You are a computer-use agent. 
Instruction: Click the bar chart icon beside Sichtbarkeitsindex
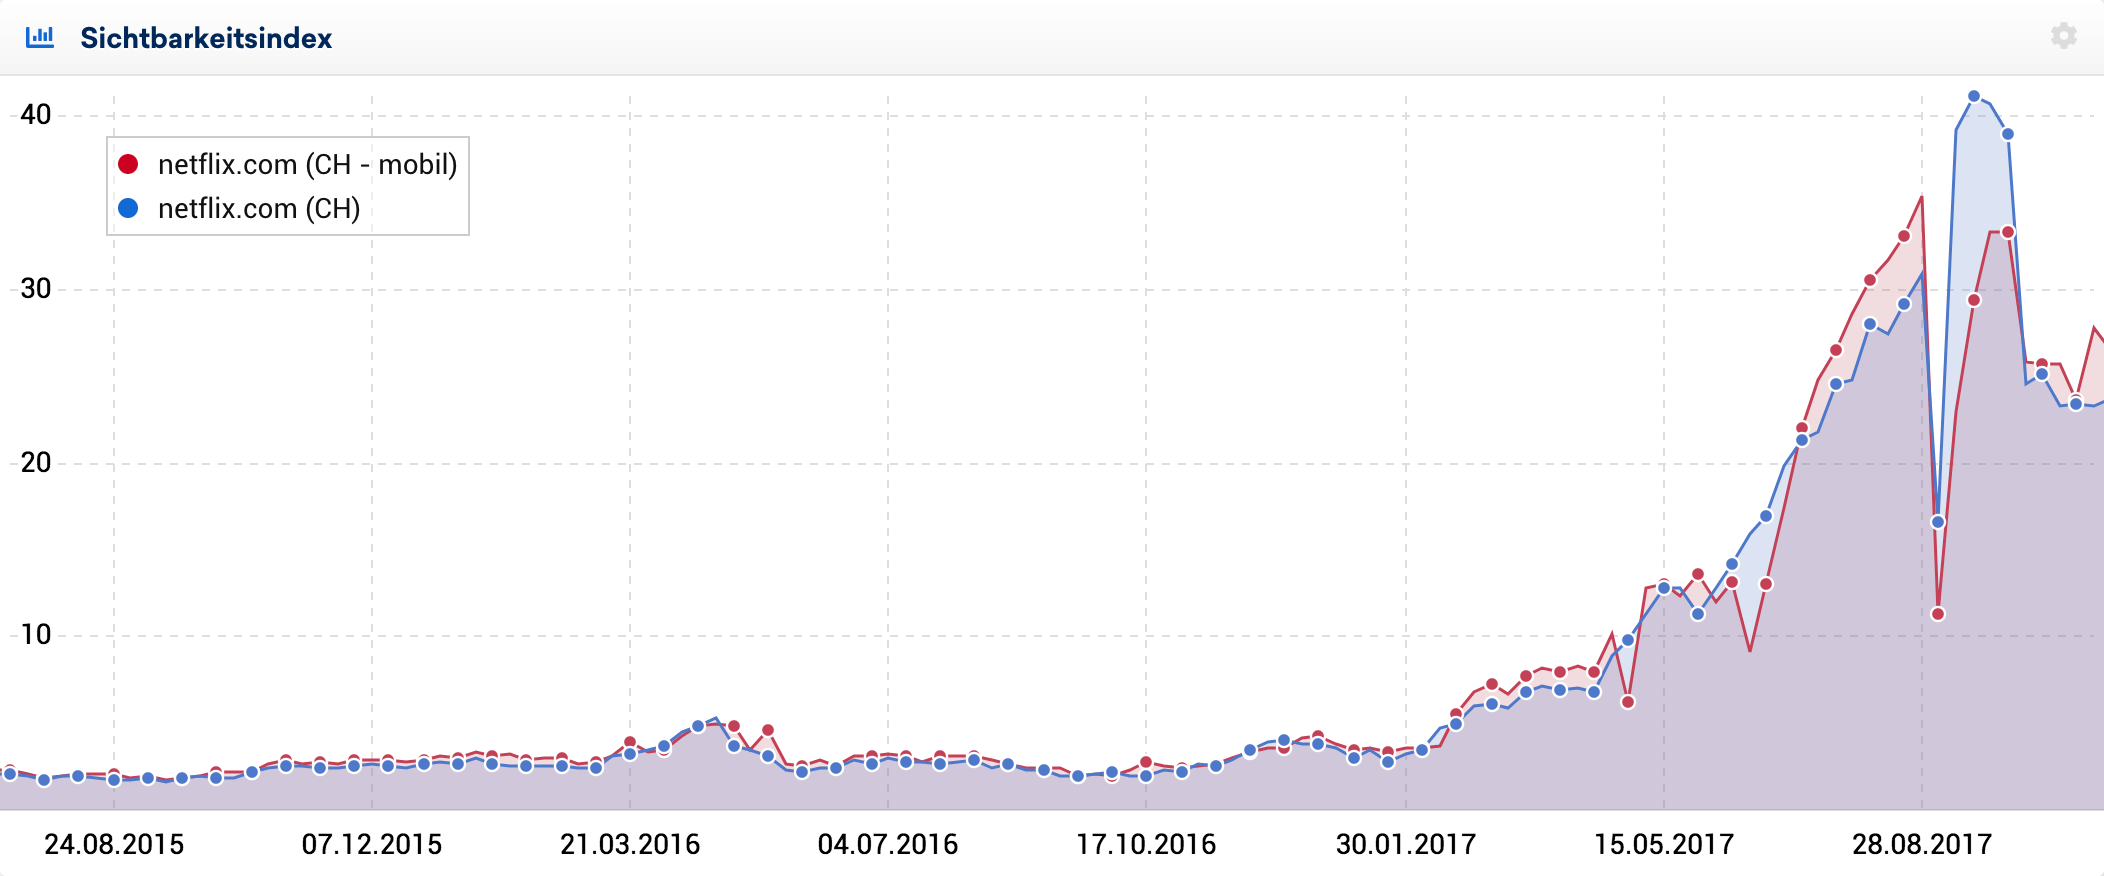40,38
